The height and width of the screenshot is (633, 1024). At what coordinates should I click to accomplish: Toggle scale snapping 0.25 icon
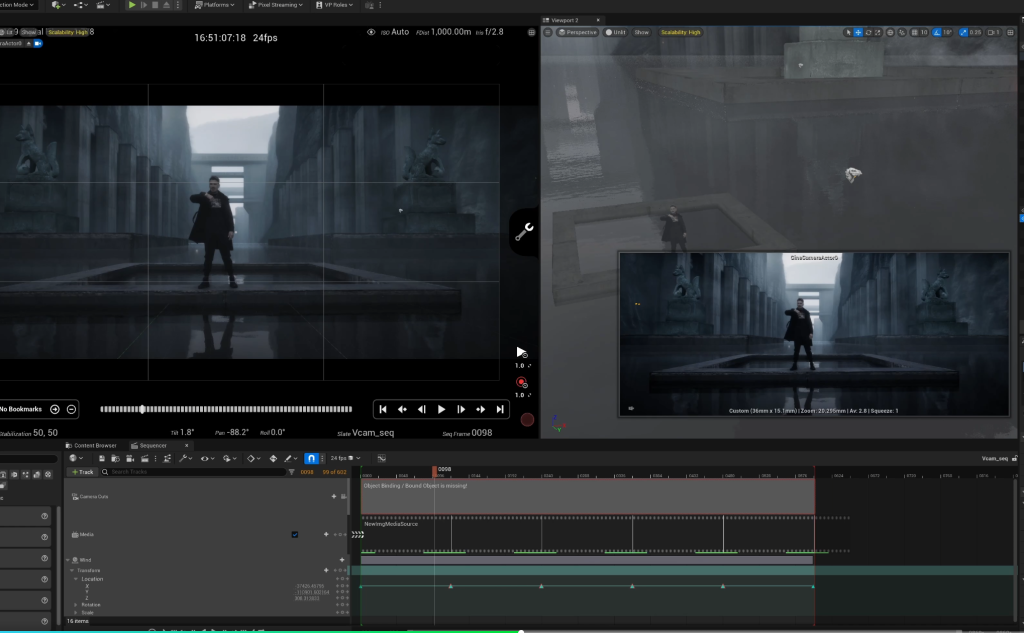tap(963, 32)
